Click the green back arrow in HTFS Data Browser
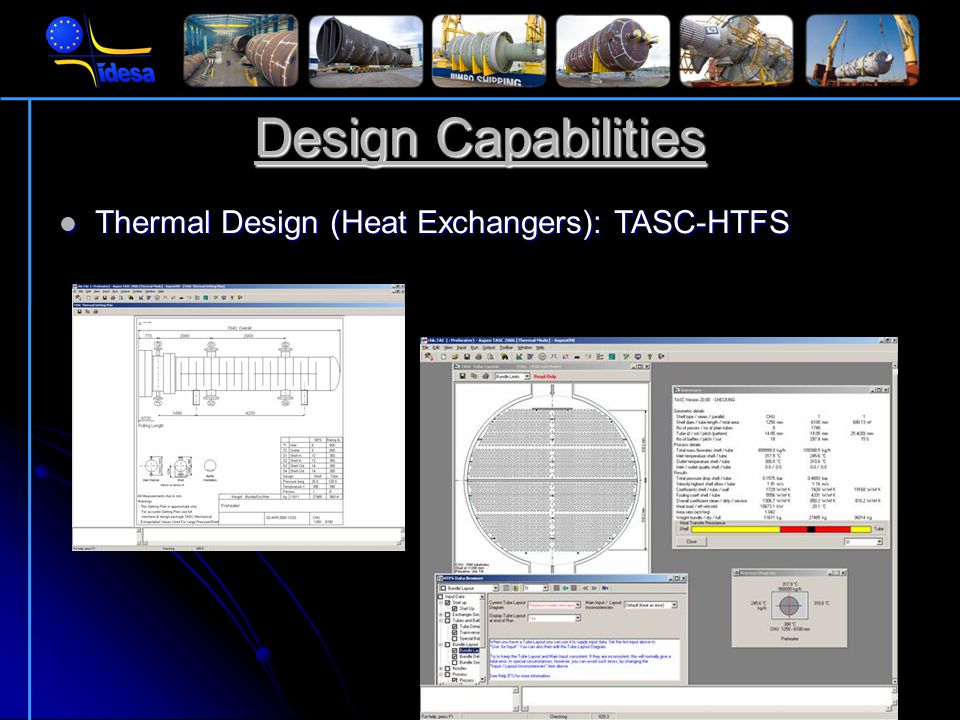 point(565,588)
